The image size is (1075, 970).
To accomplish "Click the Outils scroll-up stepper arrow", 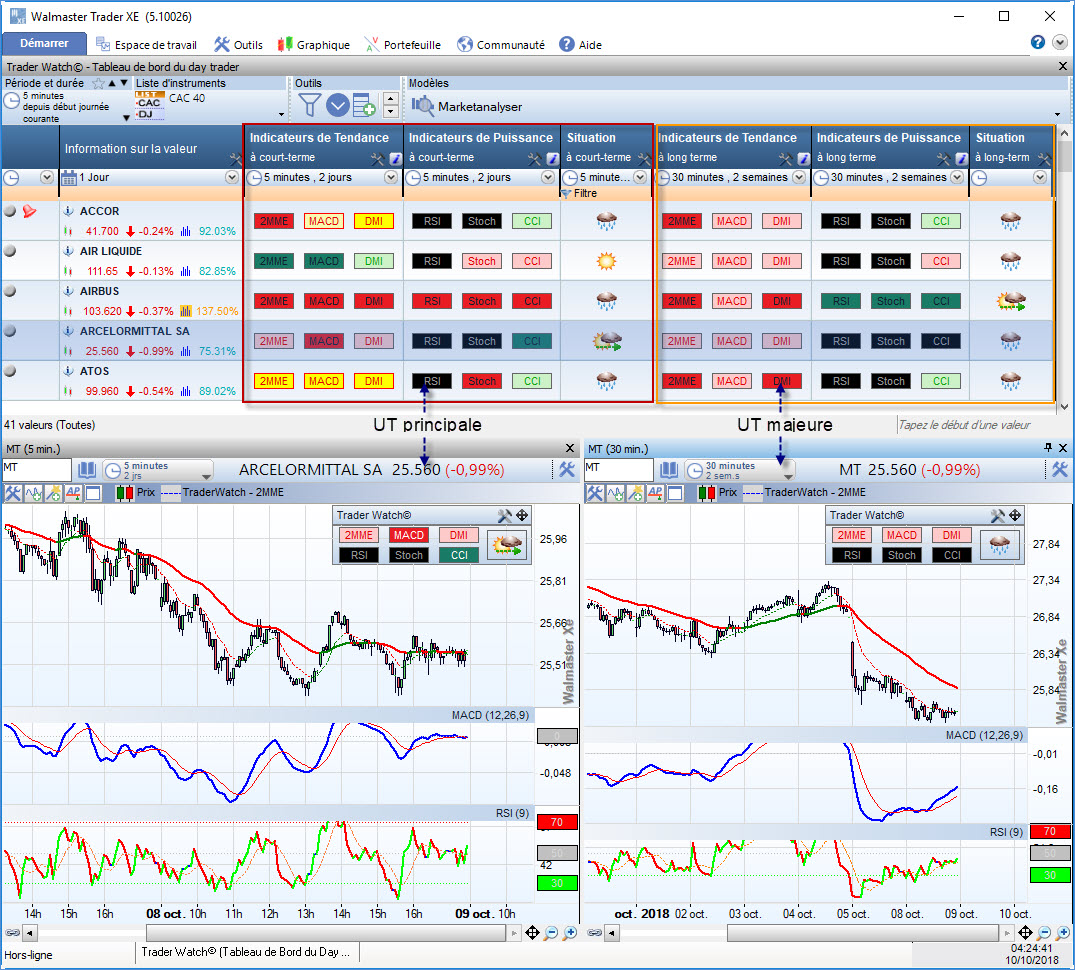I will tap(390, 99).
